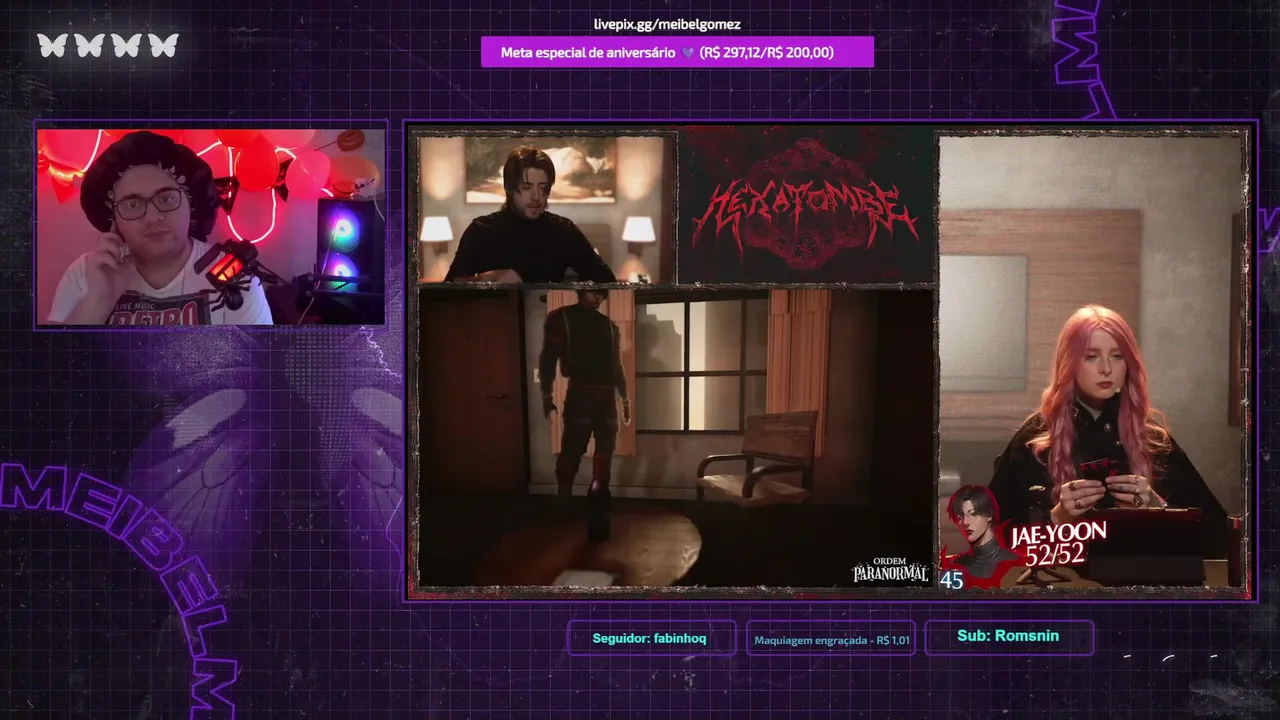
Task: Click the livepix.gg/meibelgomez link text
Action: [x=667, y=24]
